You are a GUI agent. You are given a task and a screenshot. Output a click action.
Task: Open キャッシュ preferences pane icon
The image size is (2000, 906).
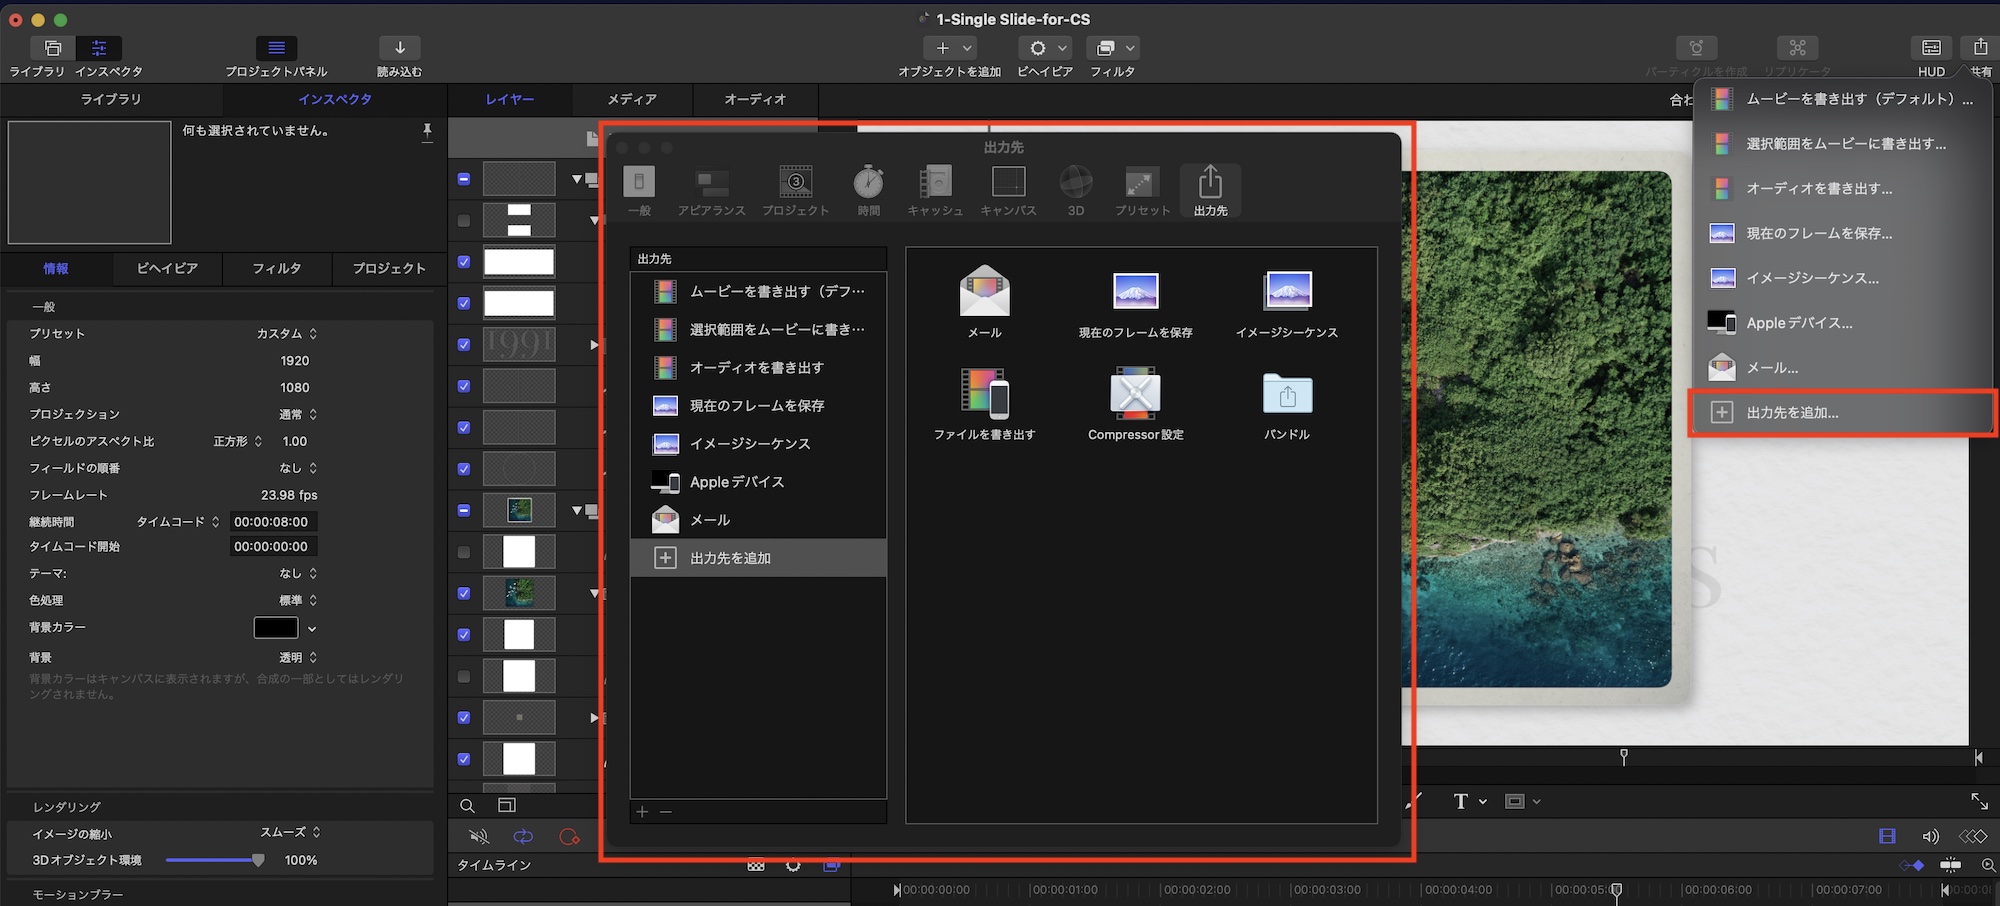(x=935, y=190)
